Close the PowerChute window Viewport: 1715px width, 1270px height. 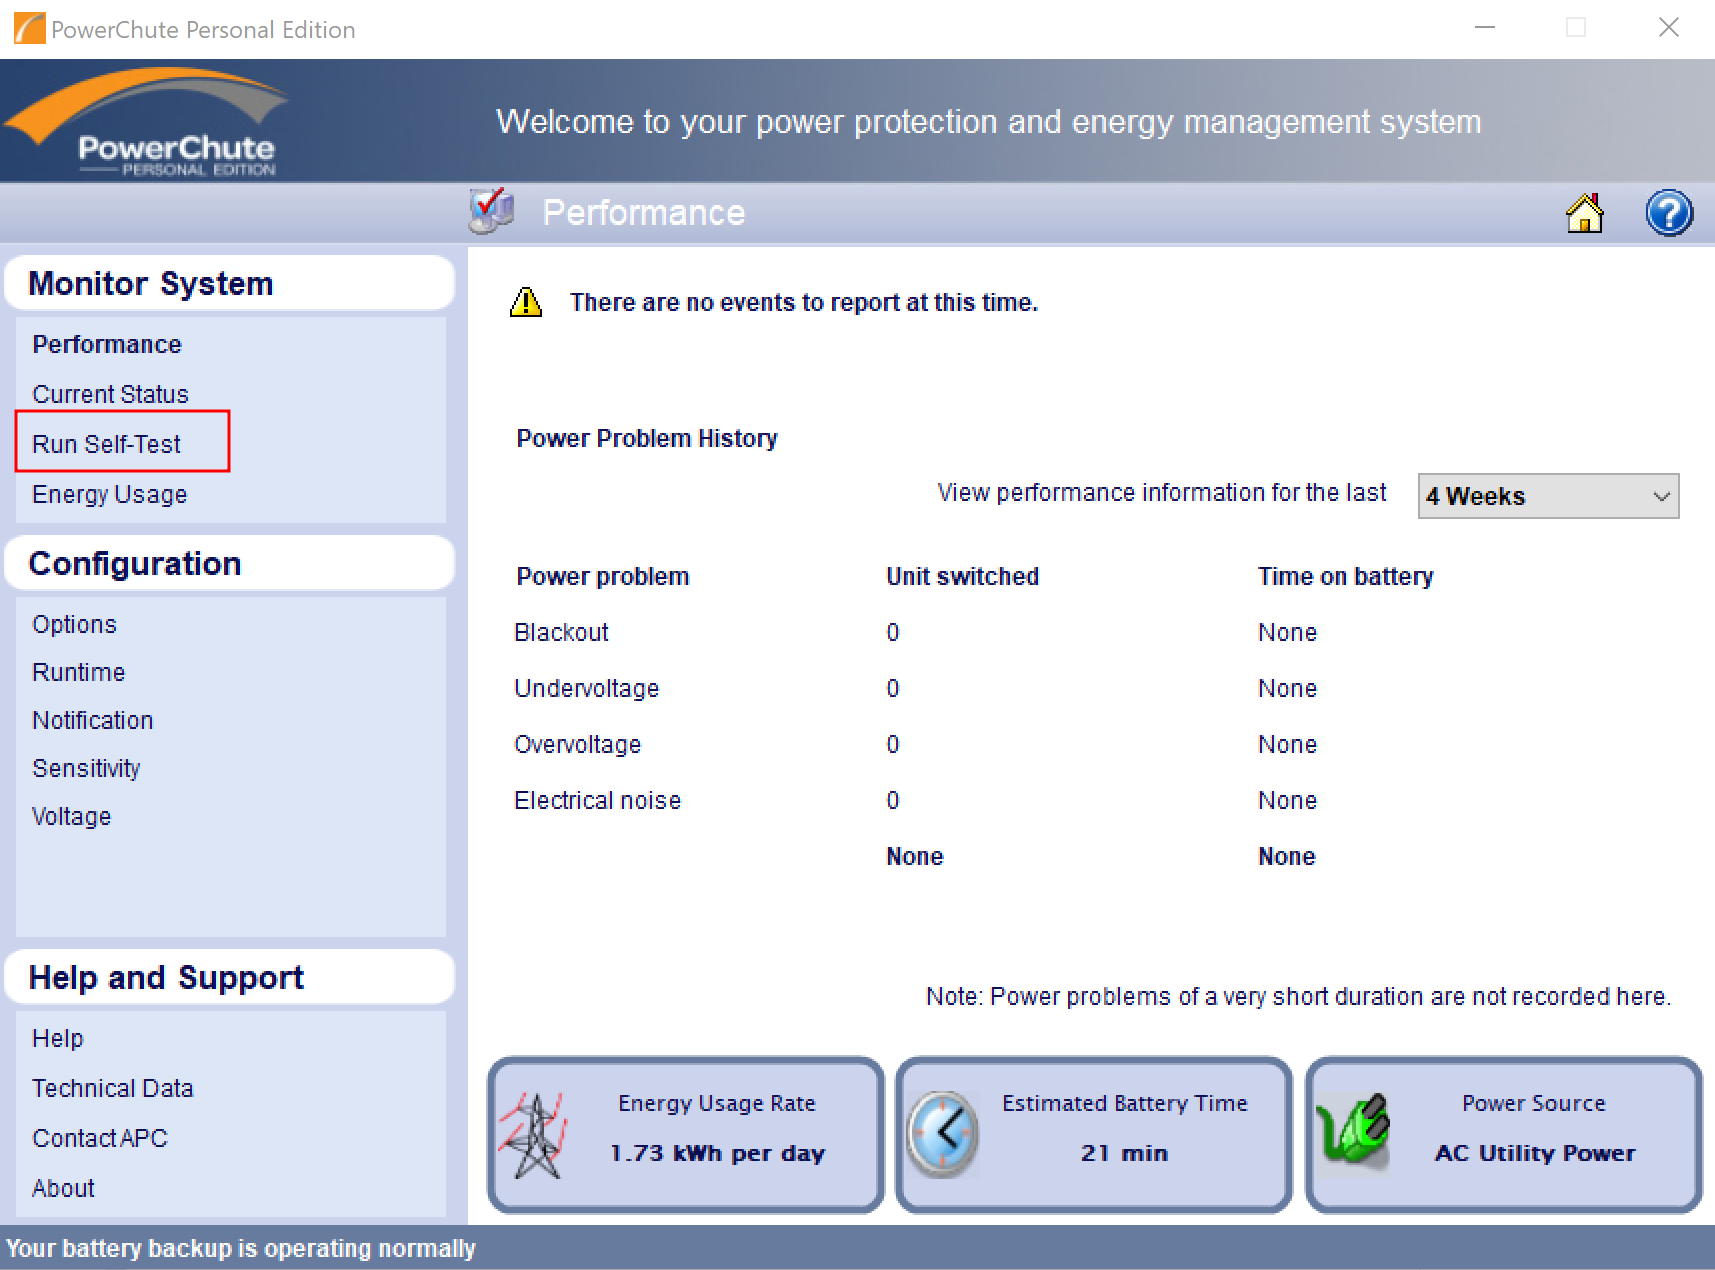(x=1668, y=28)
